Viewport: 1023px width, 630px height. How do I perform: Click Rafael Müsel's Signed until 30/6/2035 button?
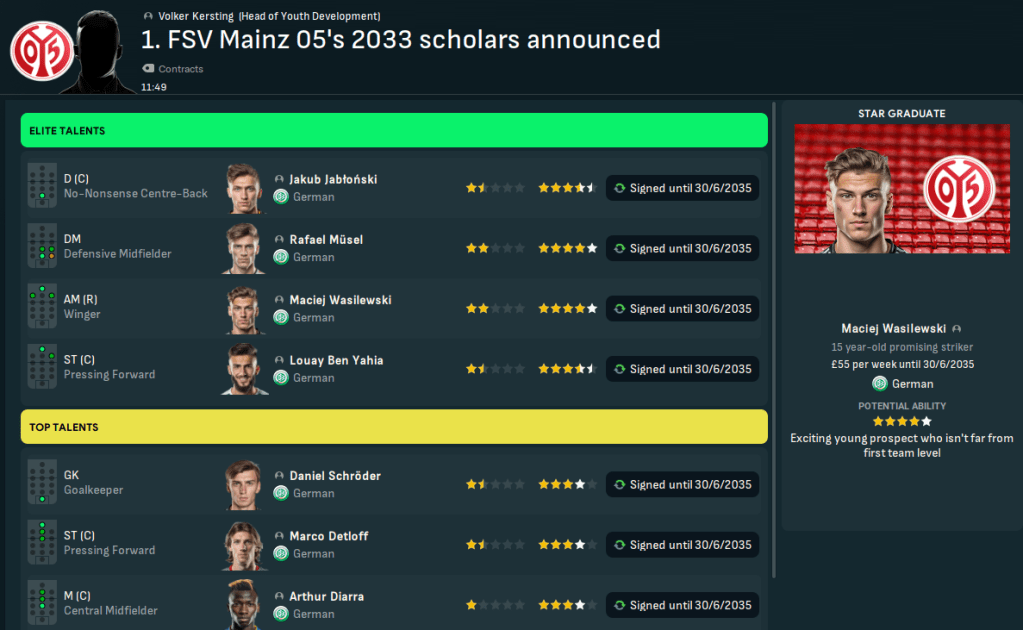(682, 248)
